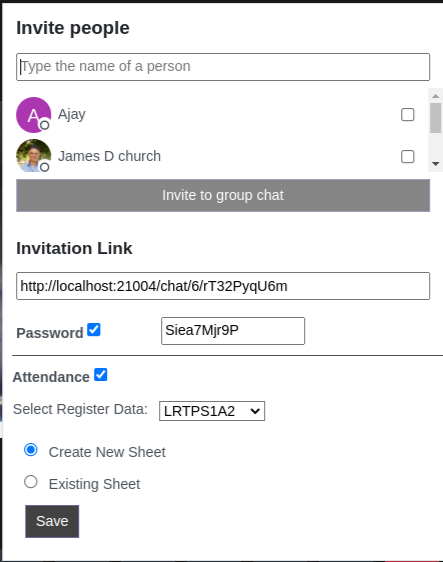Screen dimensions: 443x562
Task: Choose the Existing Sheet radio button
Action: coord(31,481)
